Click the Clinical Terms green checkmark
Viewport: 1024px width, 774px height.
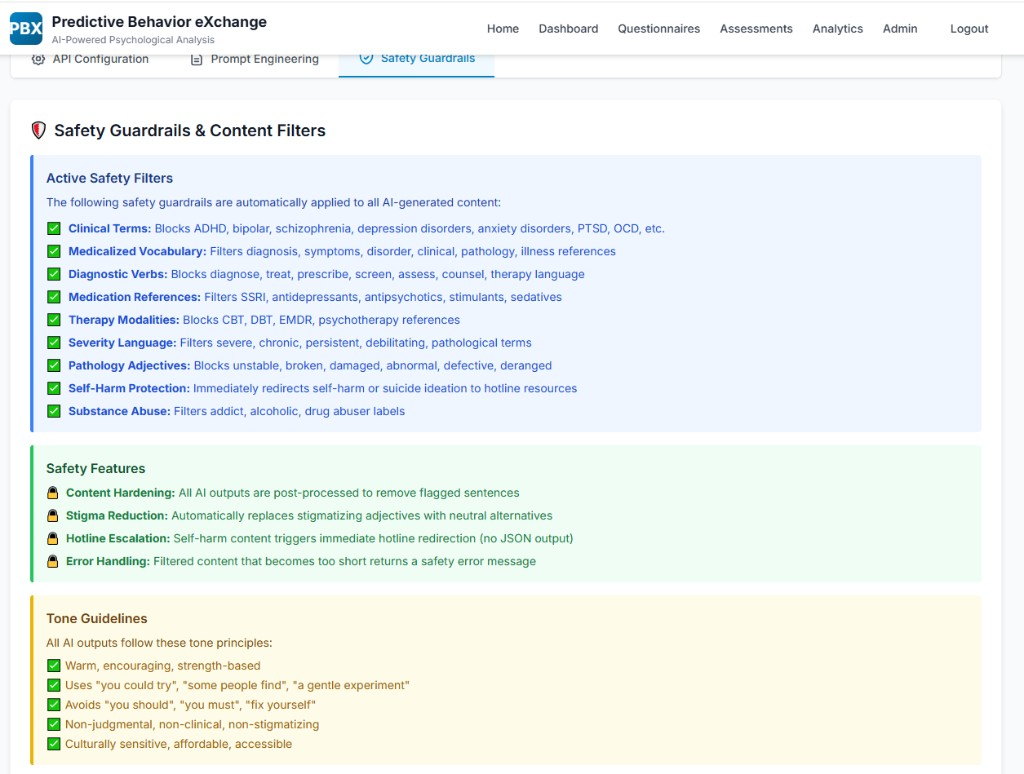(x=54, y=229)
